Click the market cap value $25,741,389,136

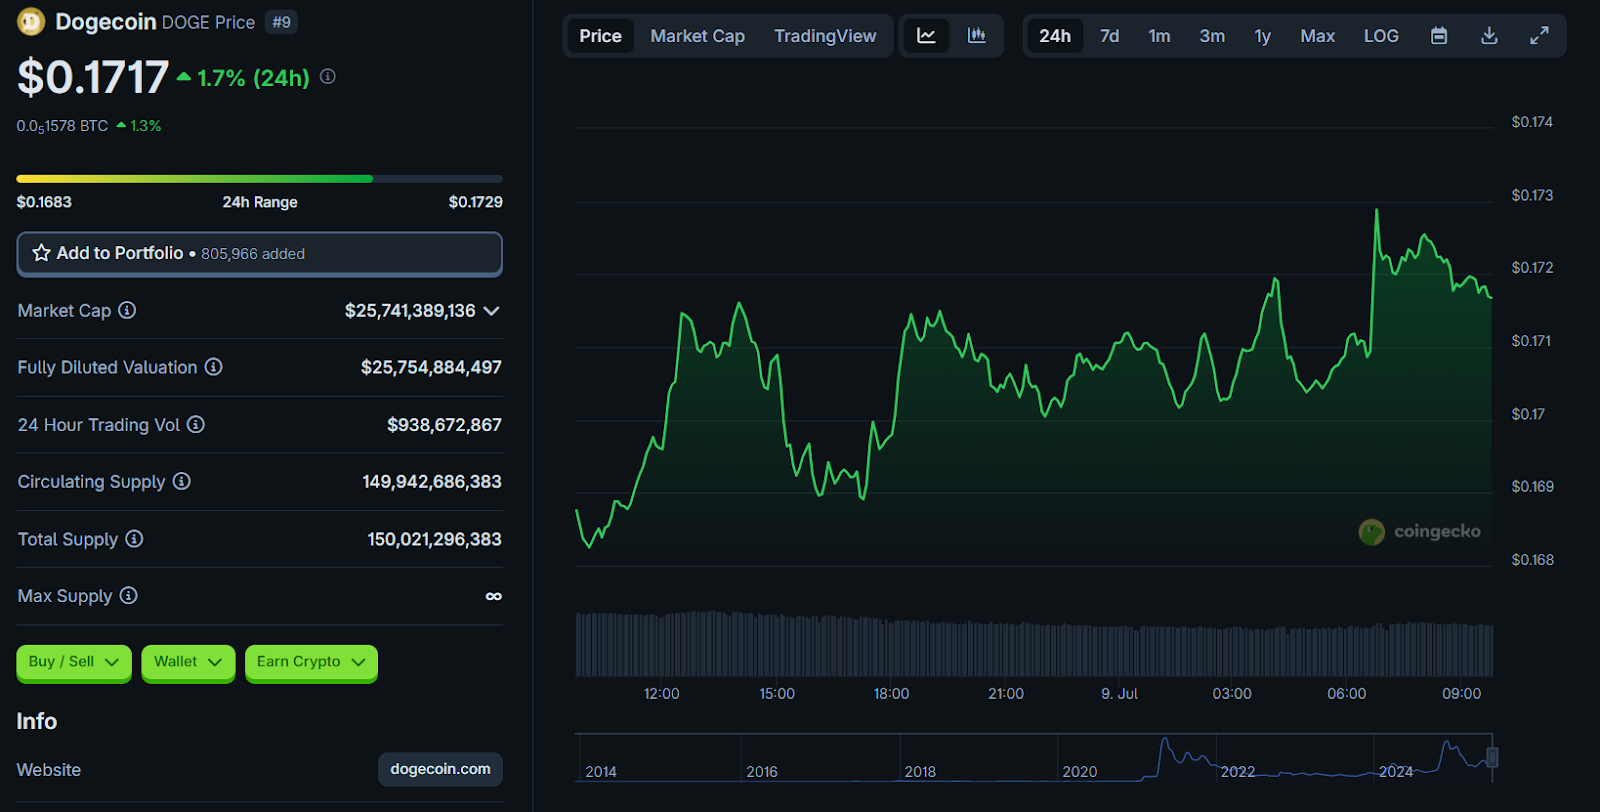coord(410,311)
